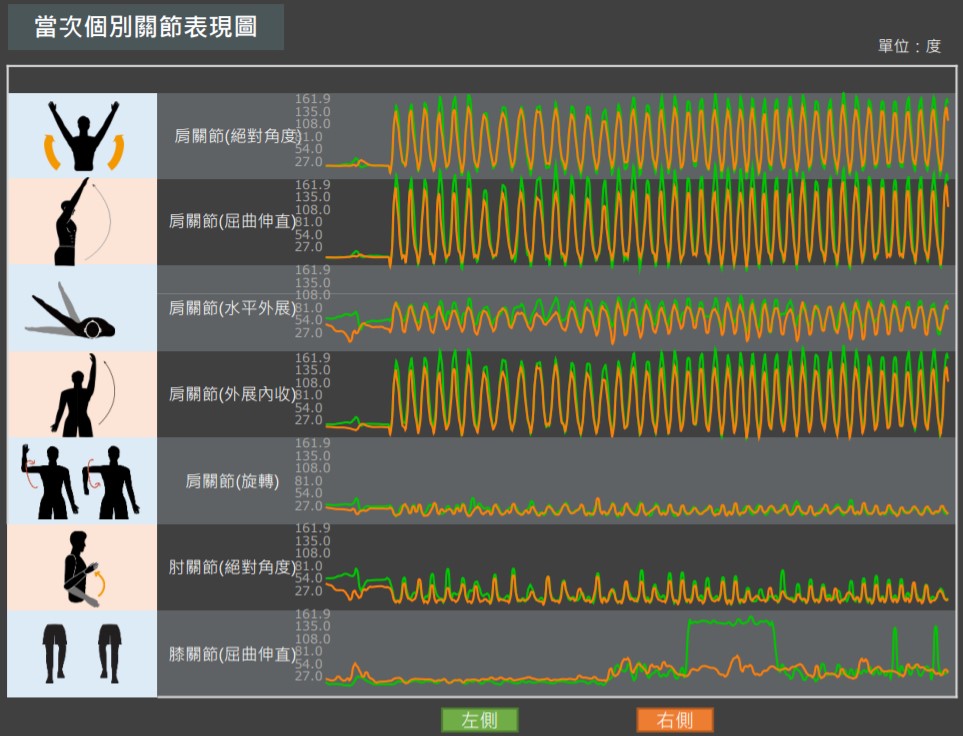This screenshot has height=736, width=963.
Task: Toggle the green 左側 legend button
Action: point(480,720)
